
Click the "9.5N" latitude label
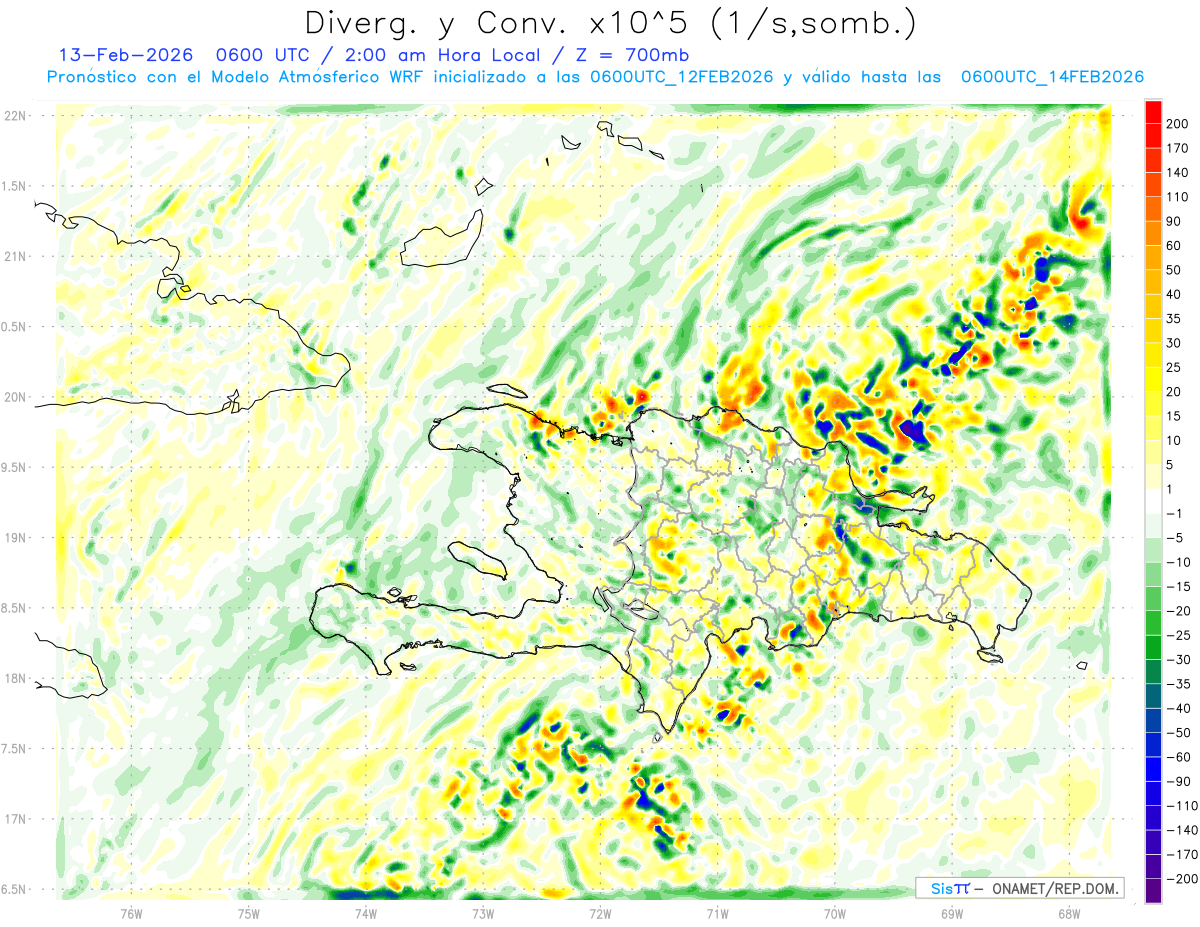(15, 467)
